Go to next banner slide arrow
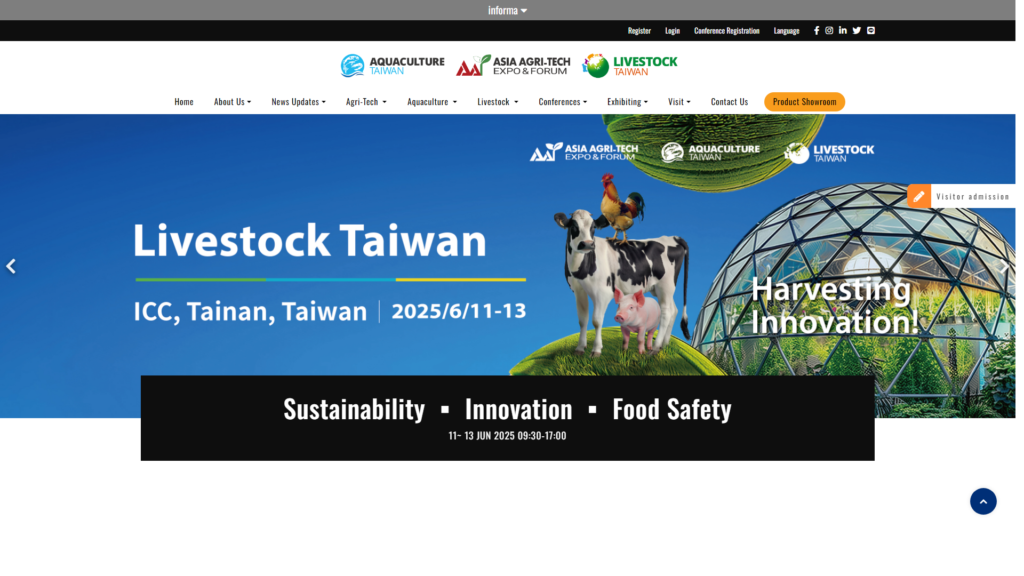The image size is (1024, 576). click(x=1004, y=266)
